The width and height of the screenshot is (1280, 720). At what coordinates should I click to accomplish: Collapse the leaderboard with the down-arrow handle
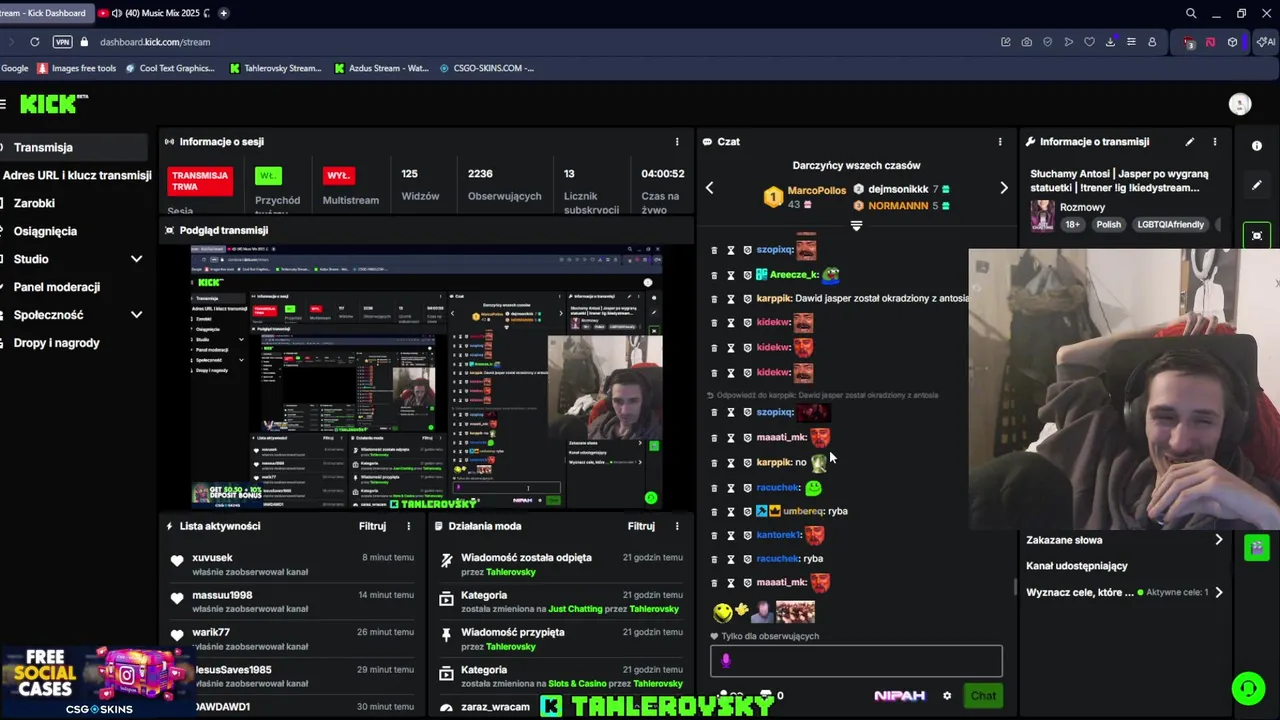[856, 226]
